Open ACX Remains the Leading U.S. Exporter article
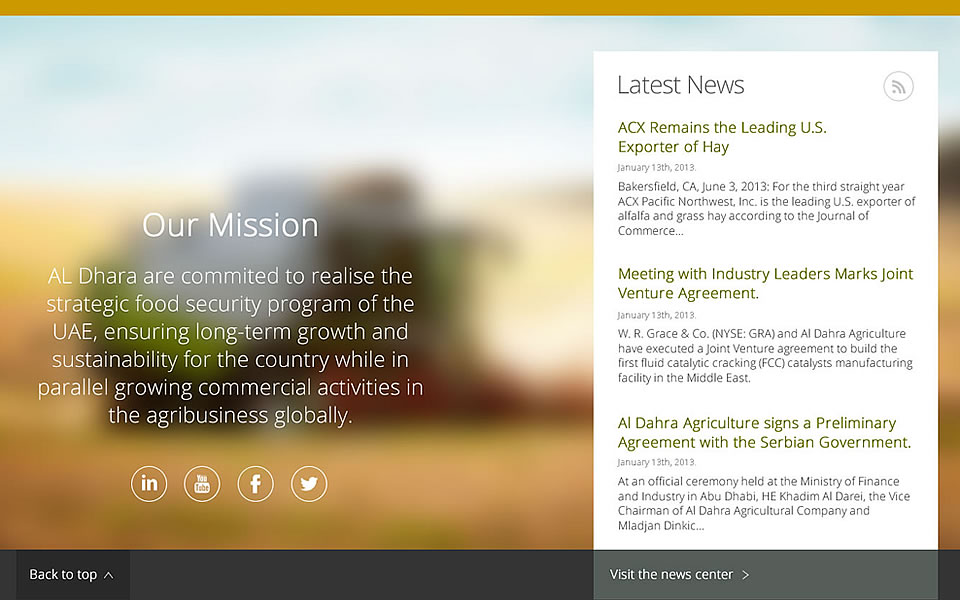Image resolution: width=960 pixels, height=600 pixels. [x=722, y=137]
